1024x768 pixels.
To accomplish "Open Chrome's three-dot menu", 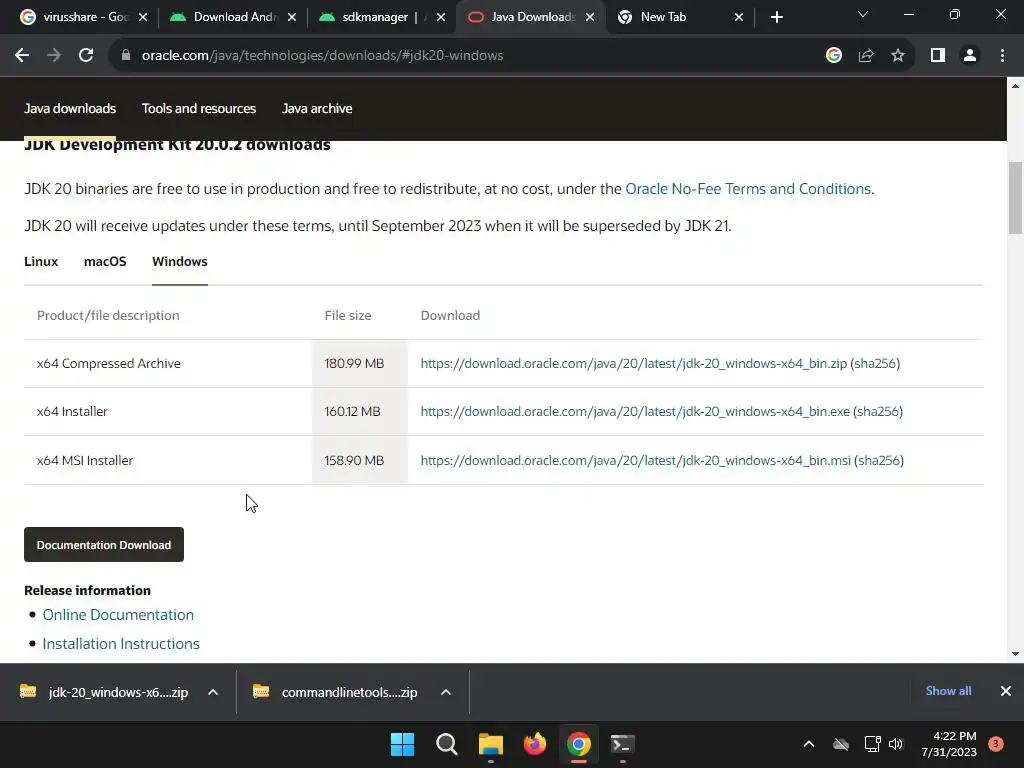I will (1002, 56).
